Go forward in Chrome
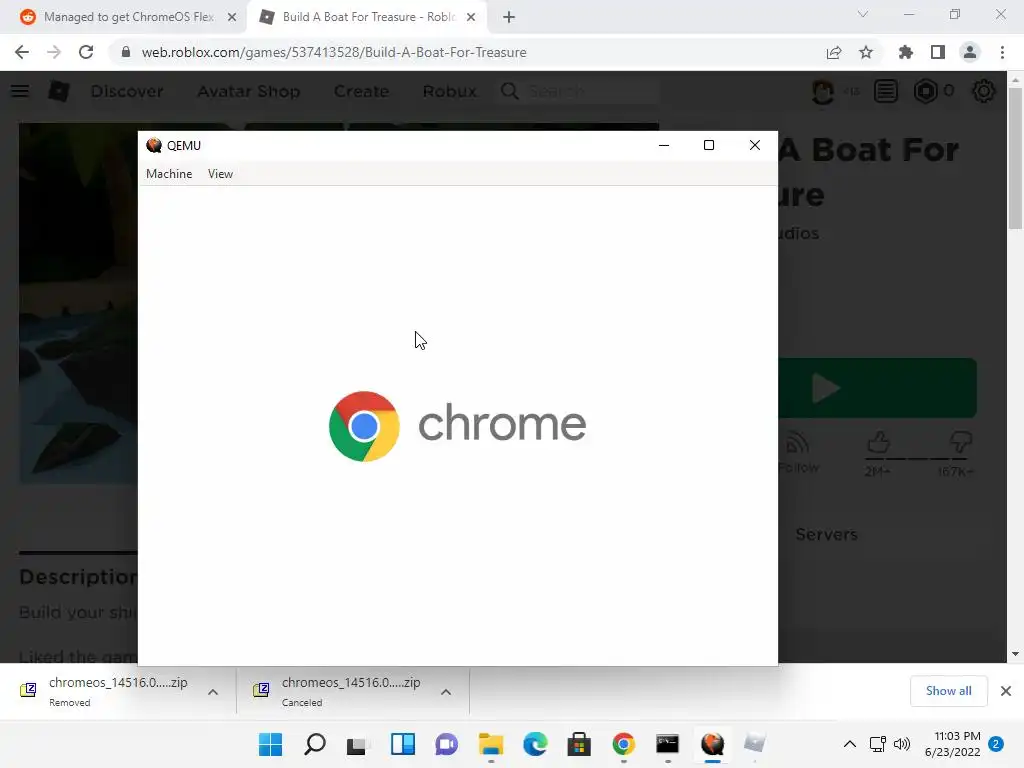 [x=54, y=52]
